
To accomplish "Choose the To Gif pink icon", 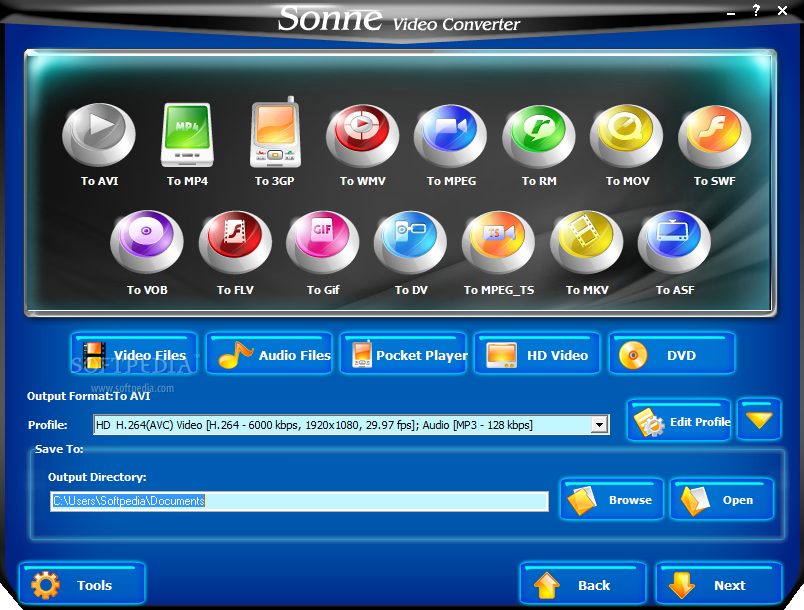I will point(323,242).
